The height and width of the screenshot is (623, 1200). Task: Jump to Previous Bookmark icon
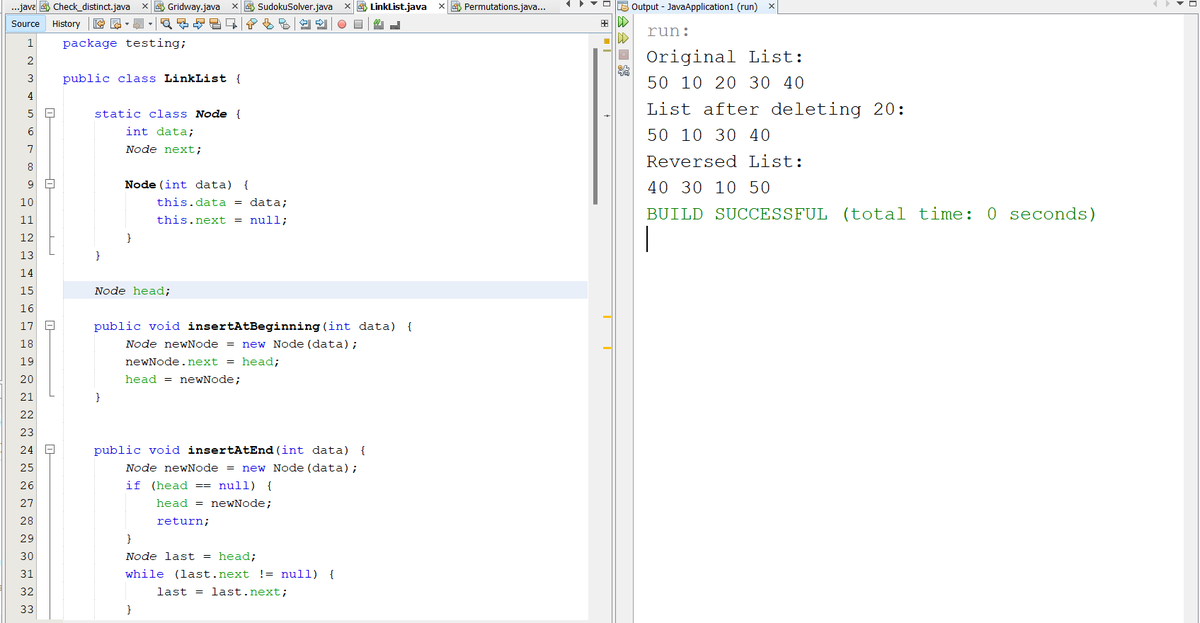(251, 24)
